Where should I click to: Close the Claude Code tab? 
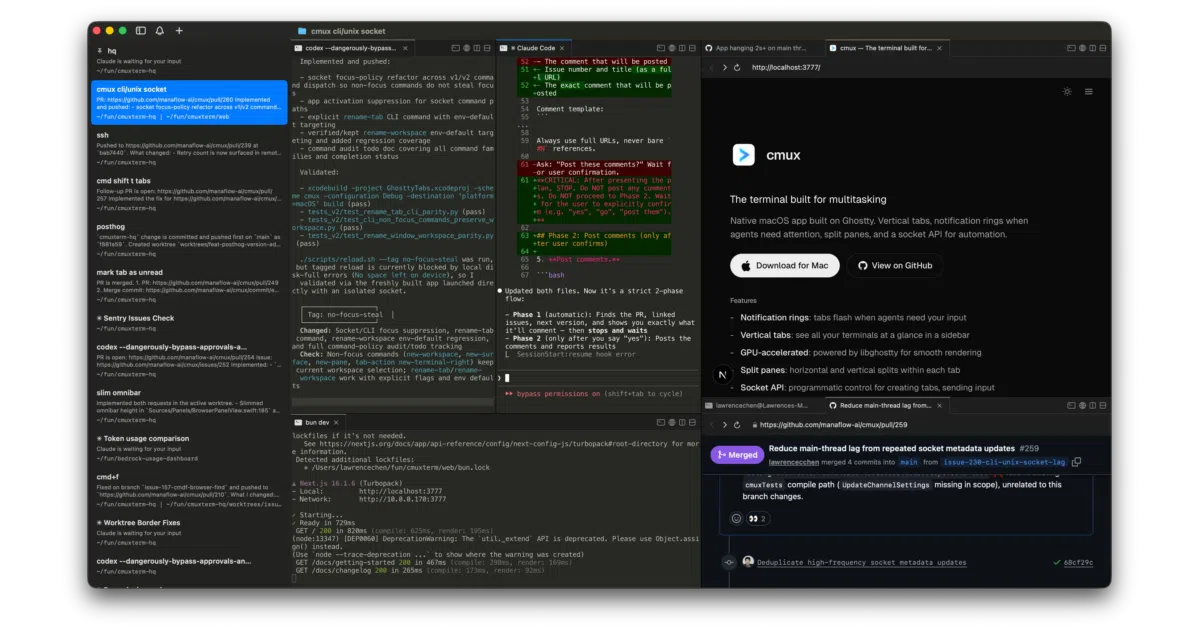coord(561,48)
